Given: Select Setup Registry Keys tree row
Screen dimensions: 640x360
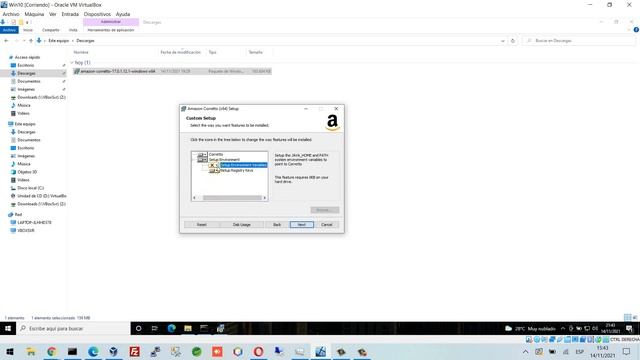Looking at the screenshot, I should pyautogui.click(x=237, y=171).
